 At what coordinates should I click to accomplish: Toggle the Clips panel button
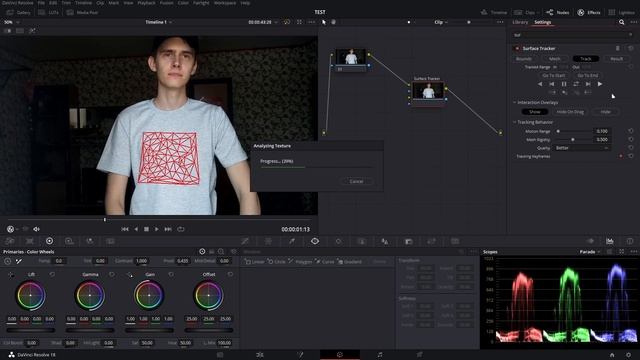pyautogui.click(x=526, y=13)
